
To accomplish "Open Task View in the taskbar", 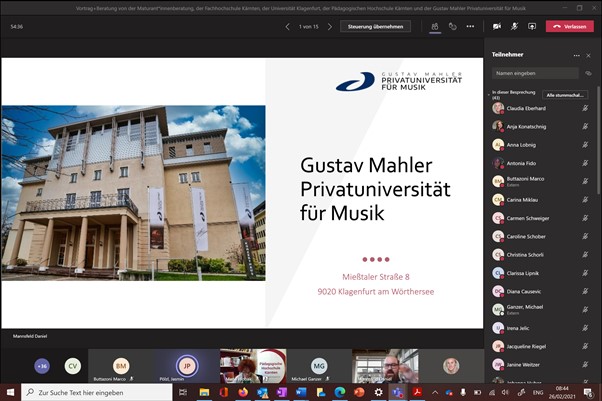I will [183, 392].
